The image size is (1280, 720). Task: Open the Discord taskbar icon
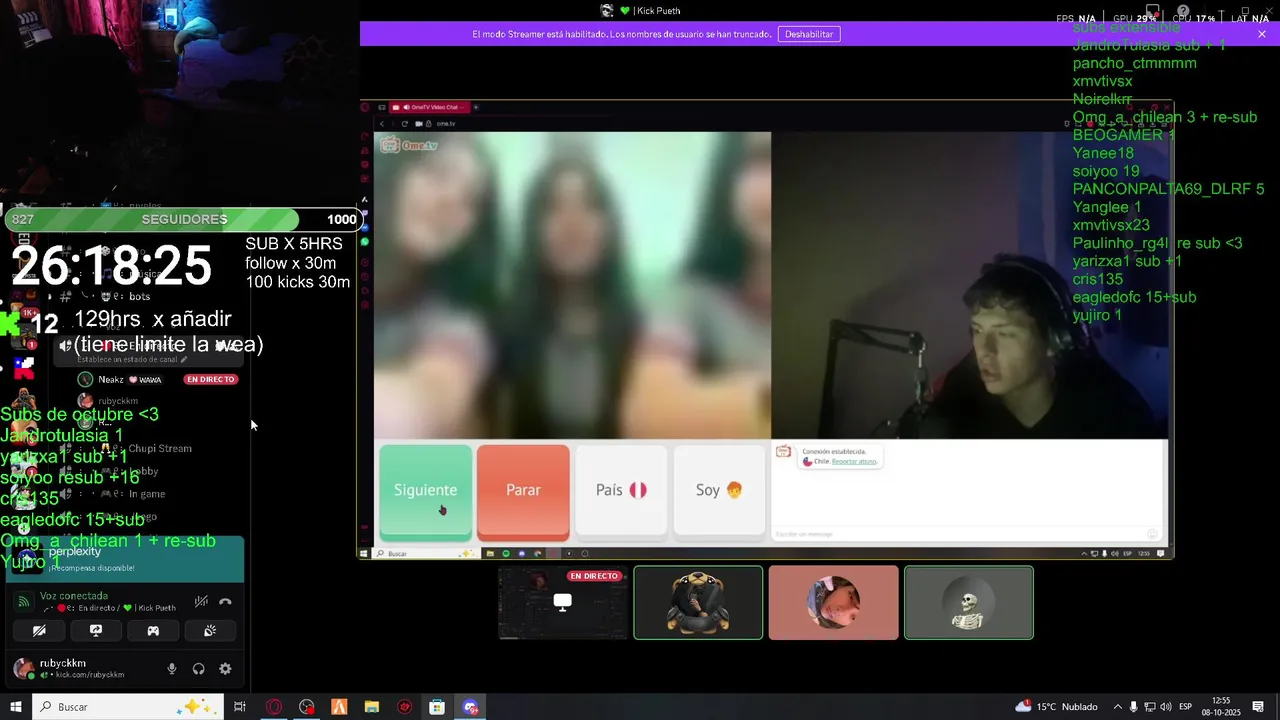coord(470,707)
